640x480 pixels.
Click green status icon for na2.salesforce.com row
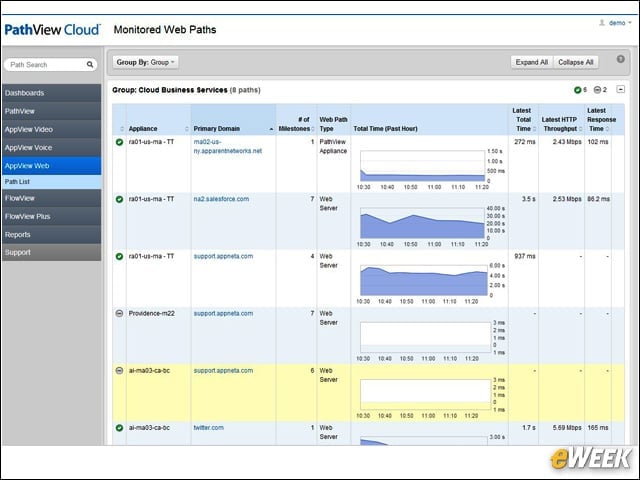click(x=119, y=199)
